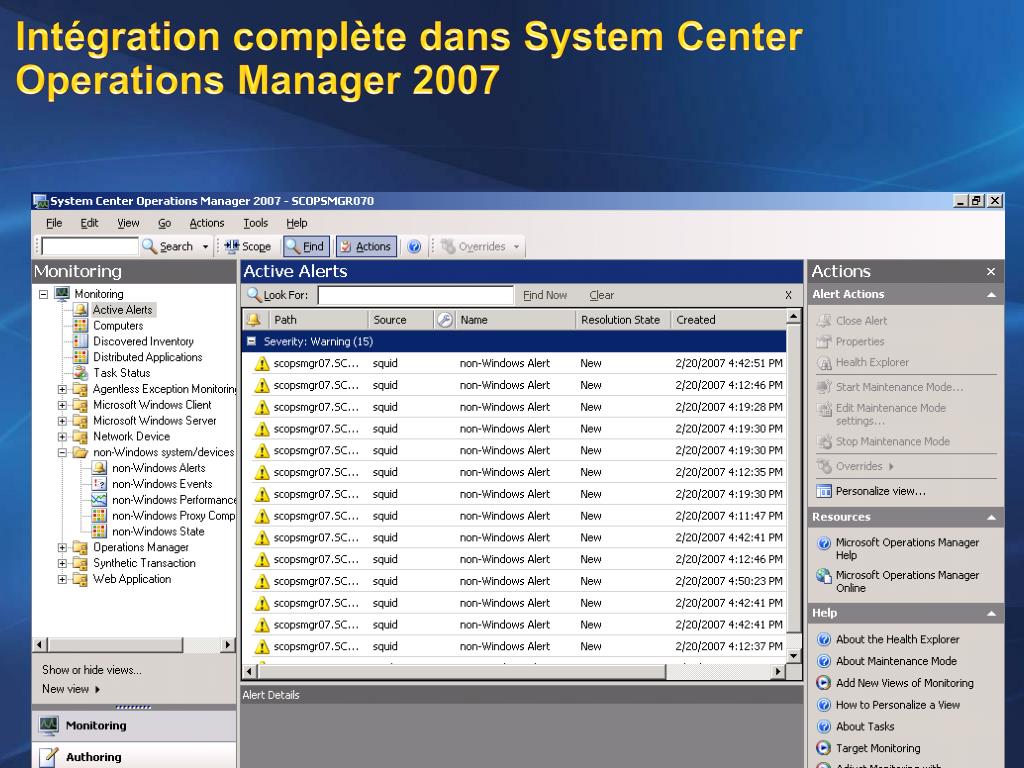Collapse the Help section in Actions pane
The image size is (1024, 768).
pyautogui.click(x=991, y=613)
